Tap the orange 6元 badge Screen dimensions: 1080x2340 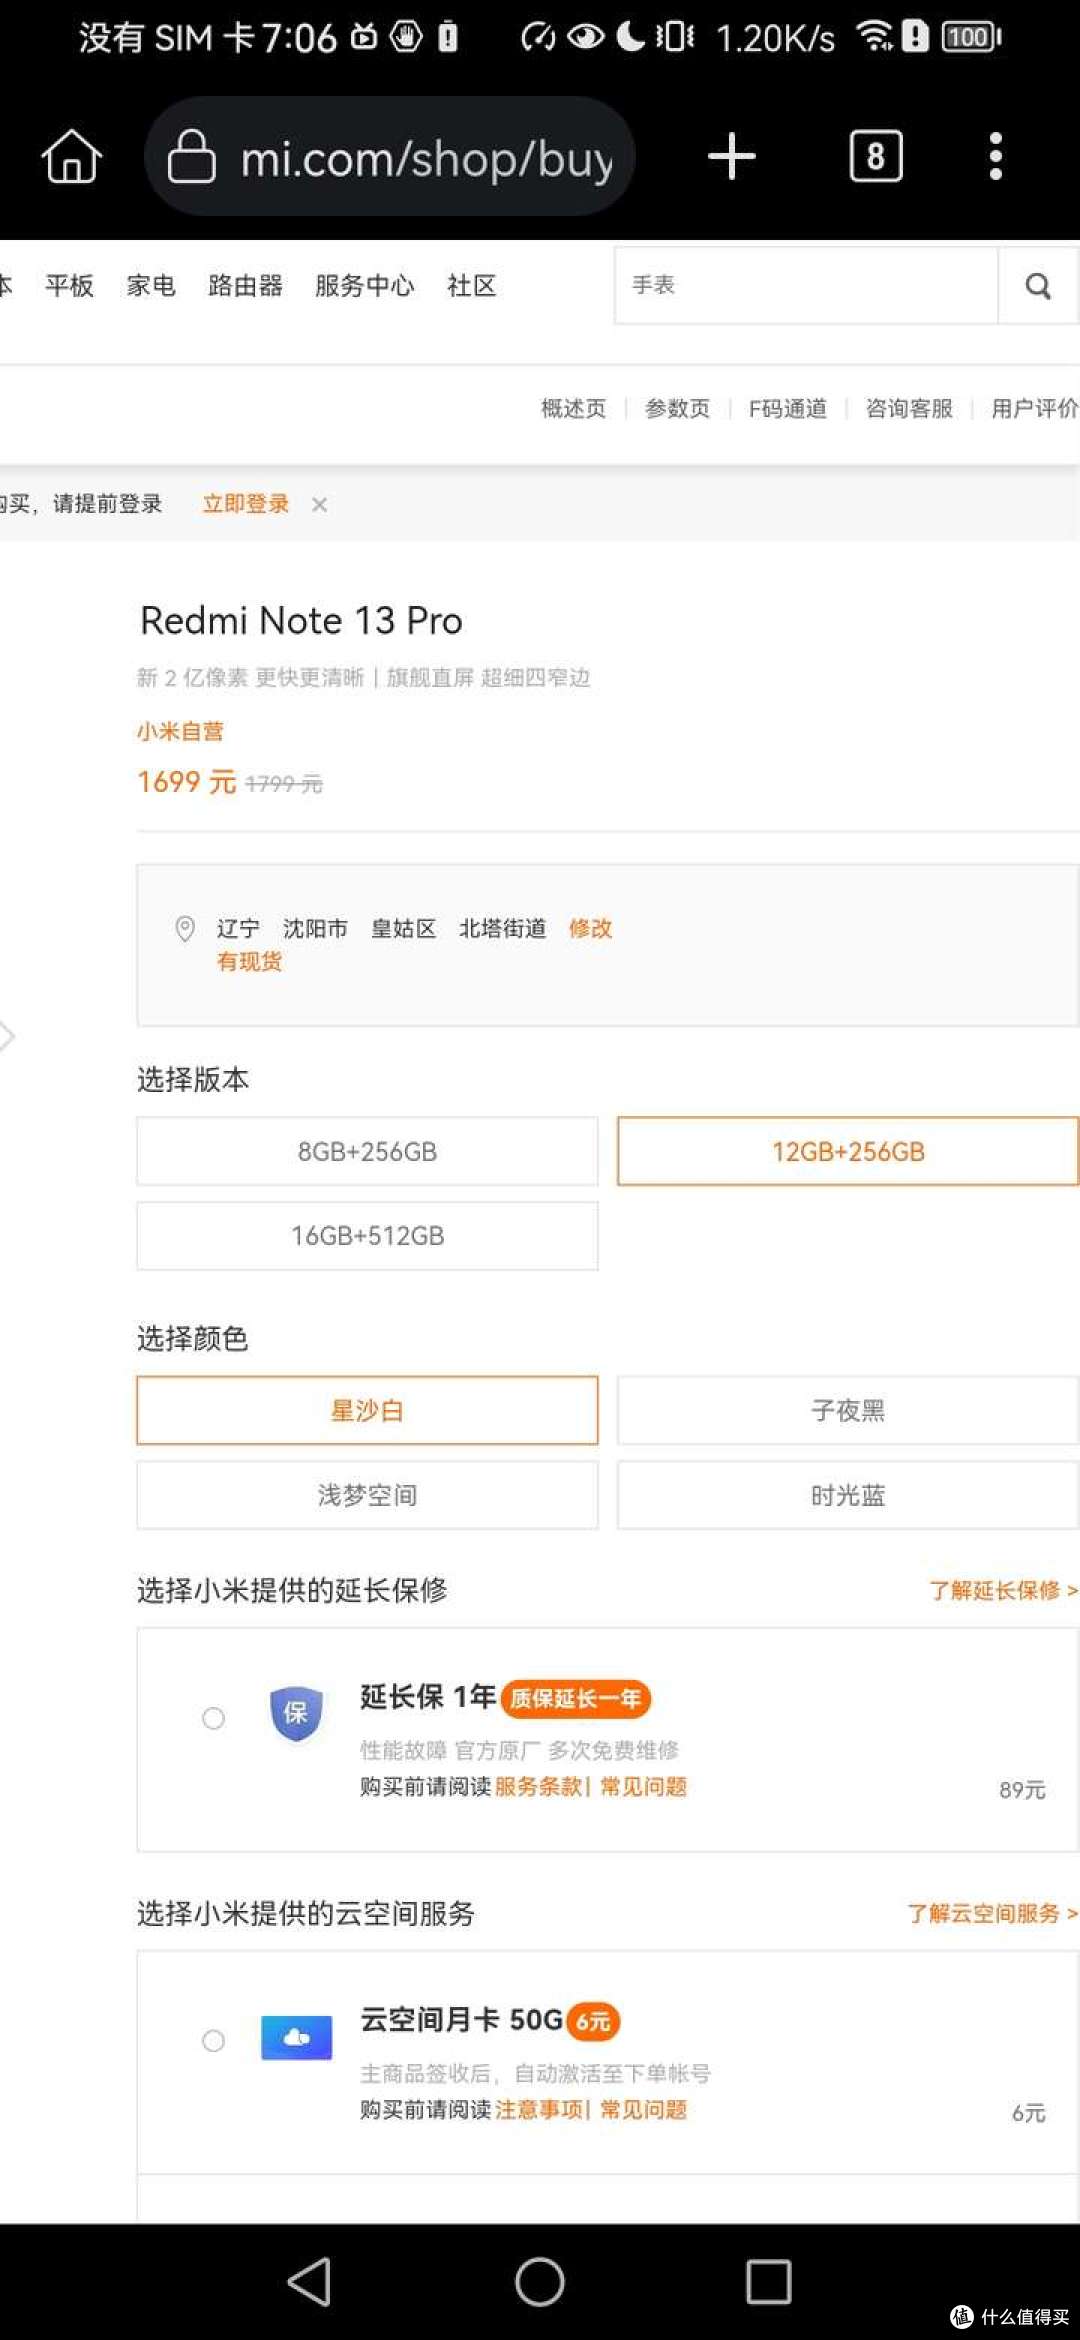coord(593,2021)
